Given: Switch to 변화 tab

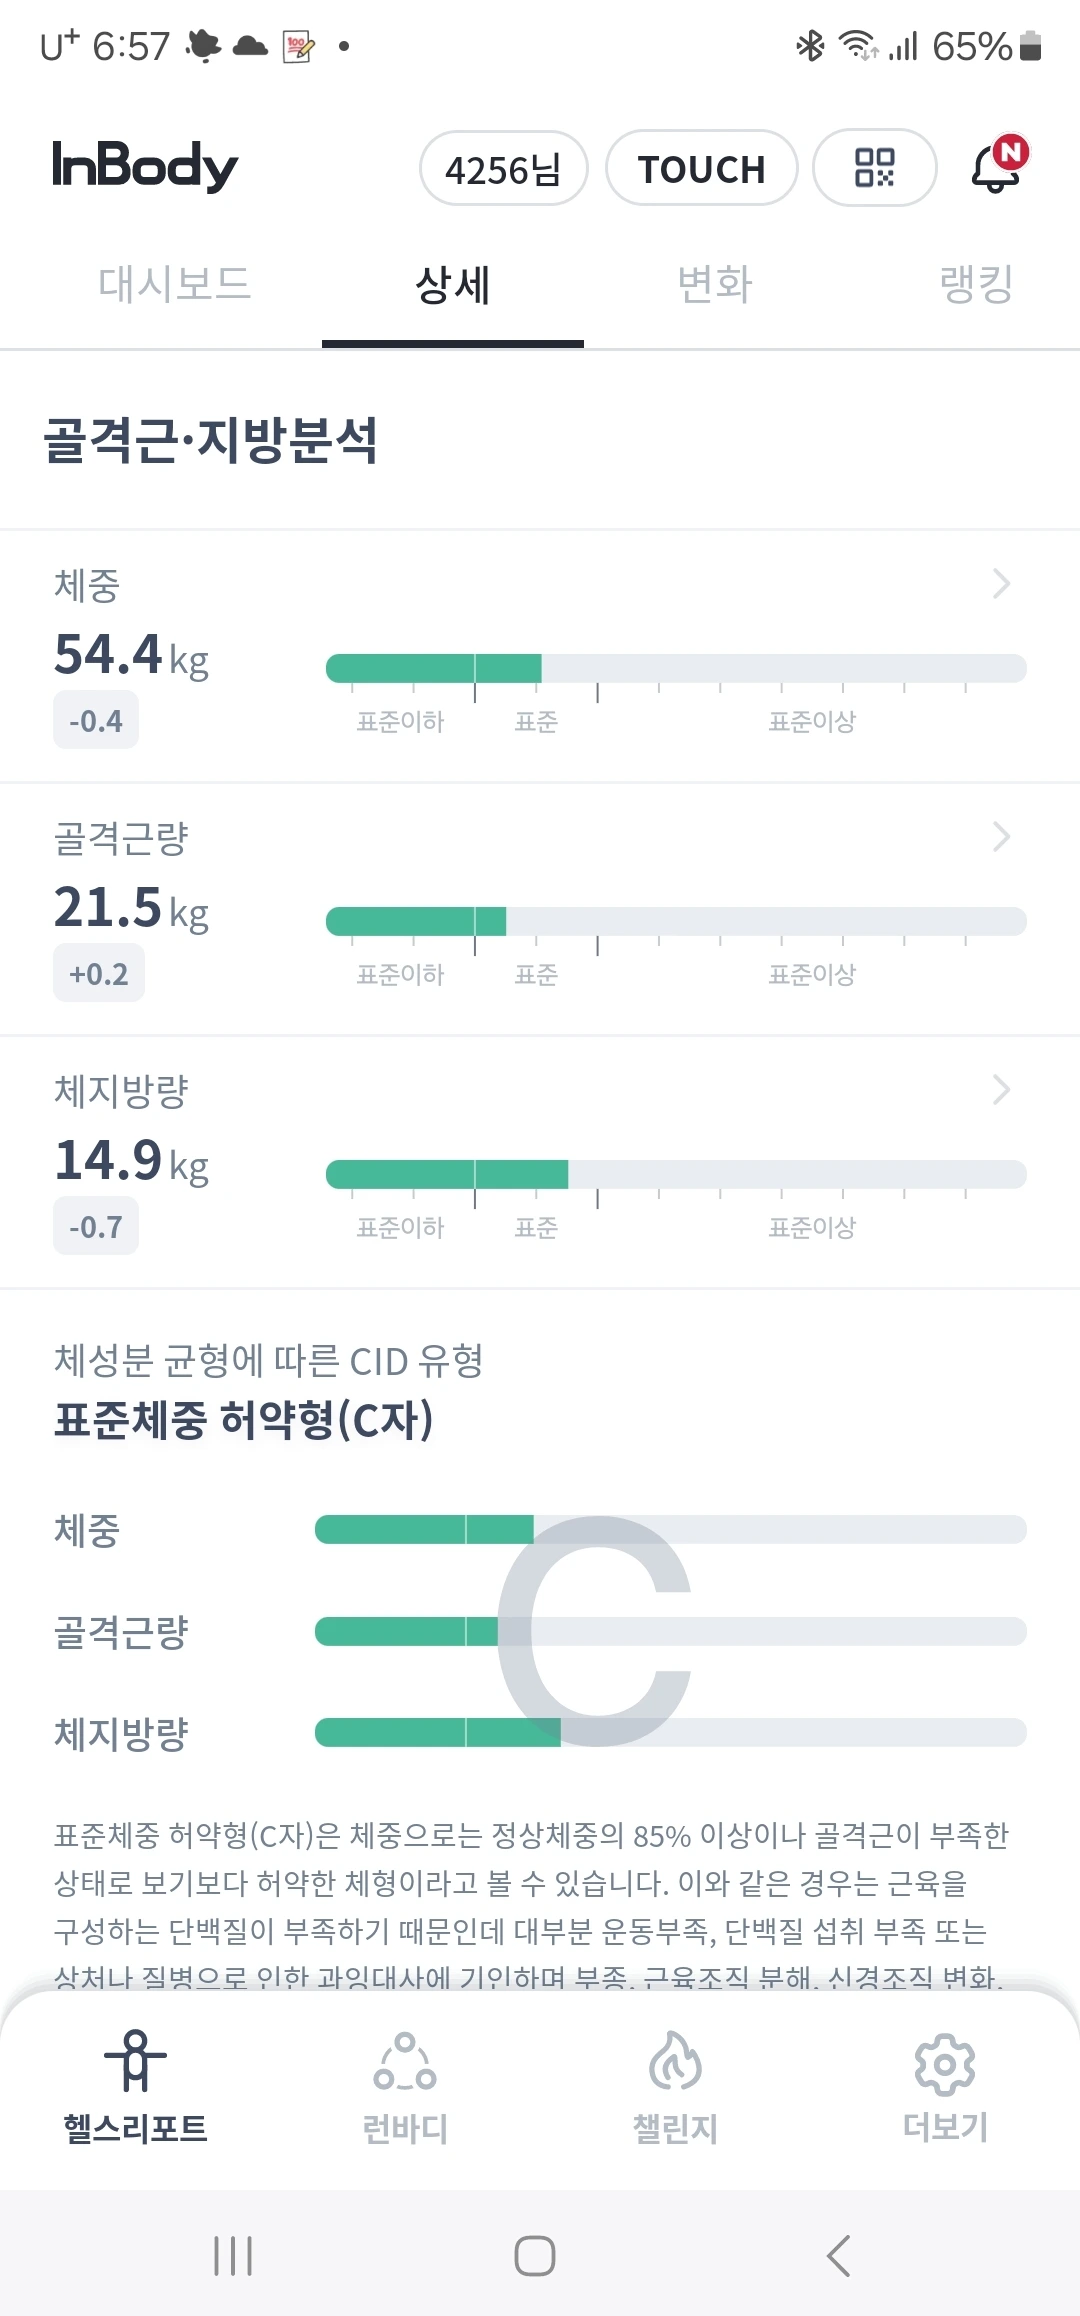Looking at the screenshot, I should coord(714,285).
